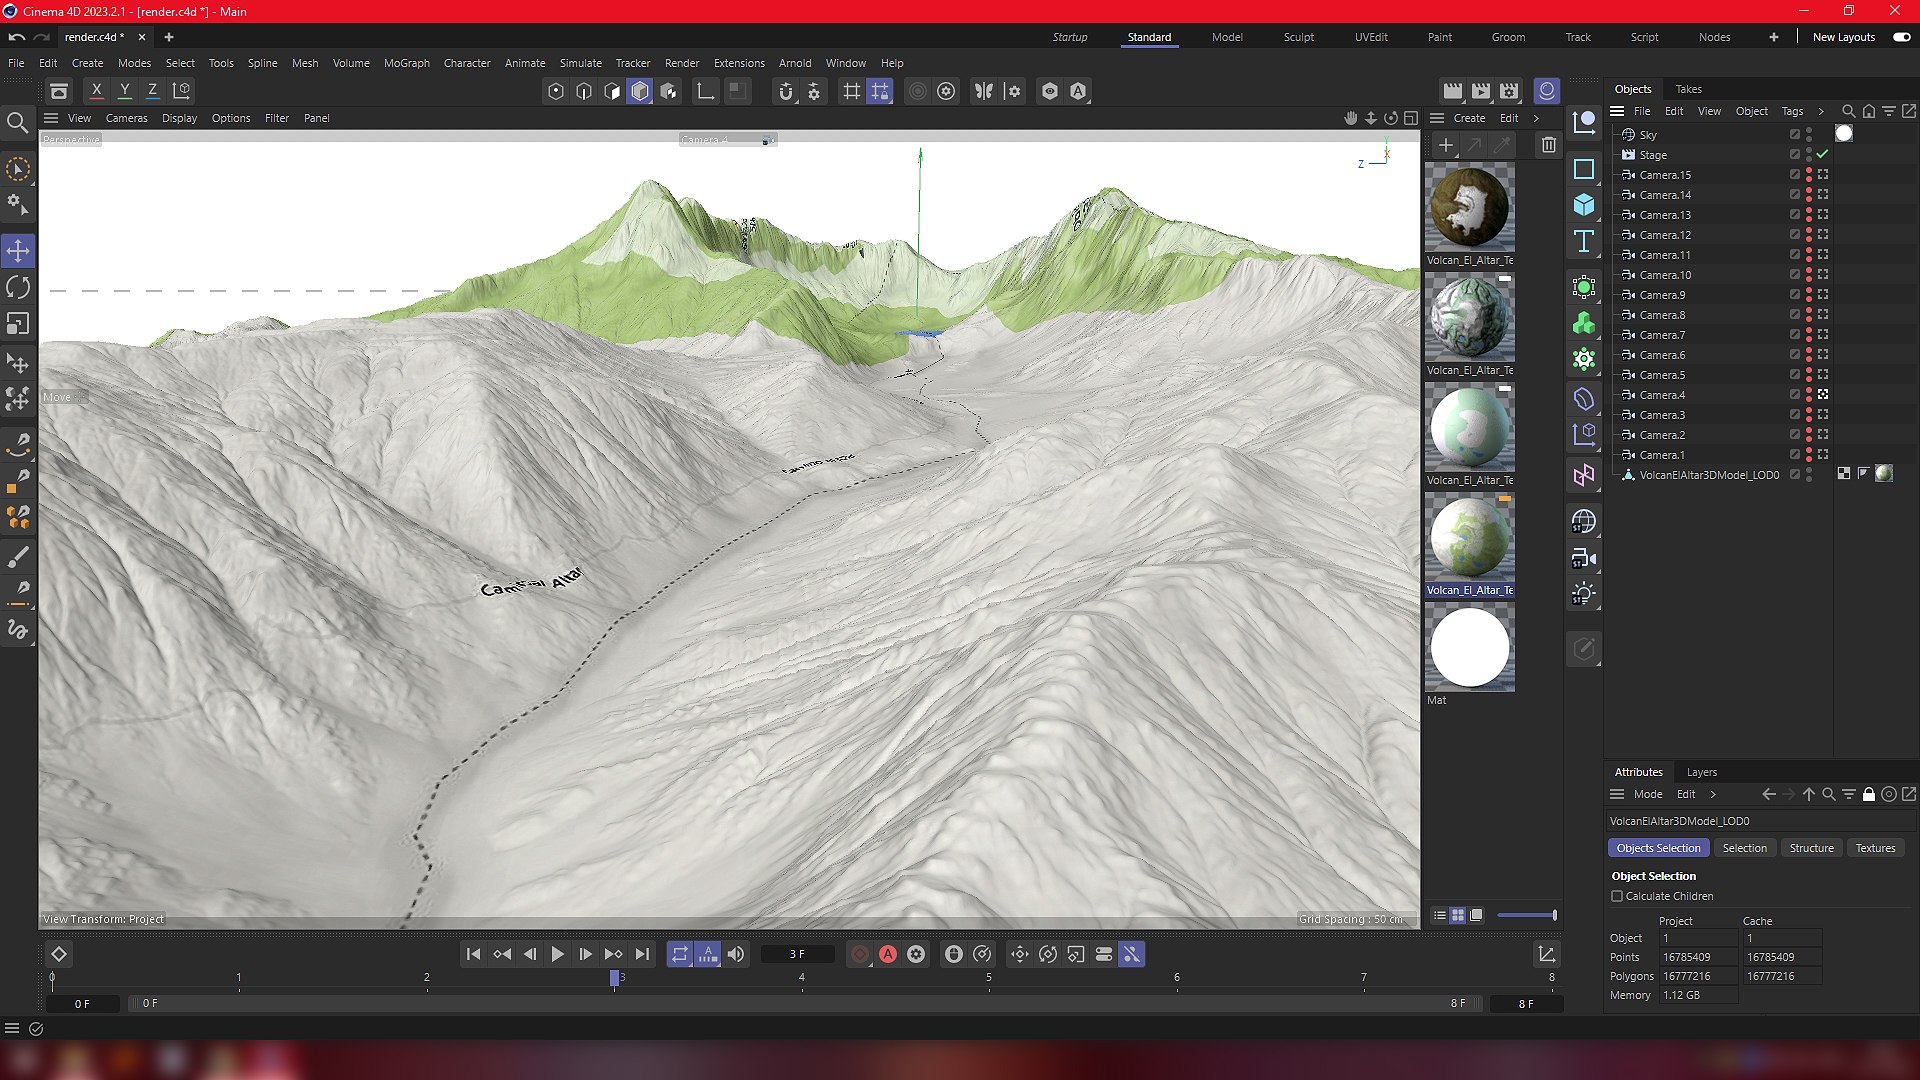Open Objects manager hamburger menu
This screenshot has height=1080, width=1920.
(1617, 111)
